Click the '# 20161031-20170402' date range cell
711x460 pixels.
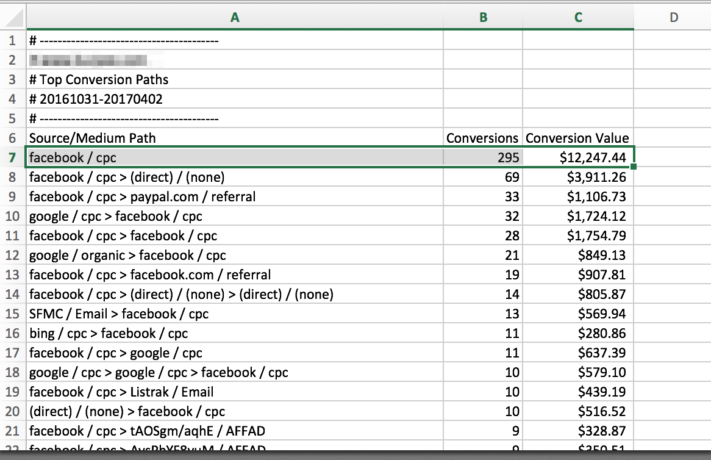(x=96, y=99)
